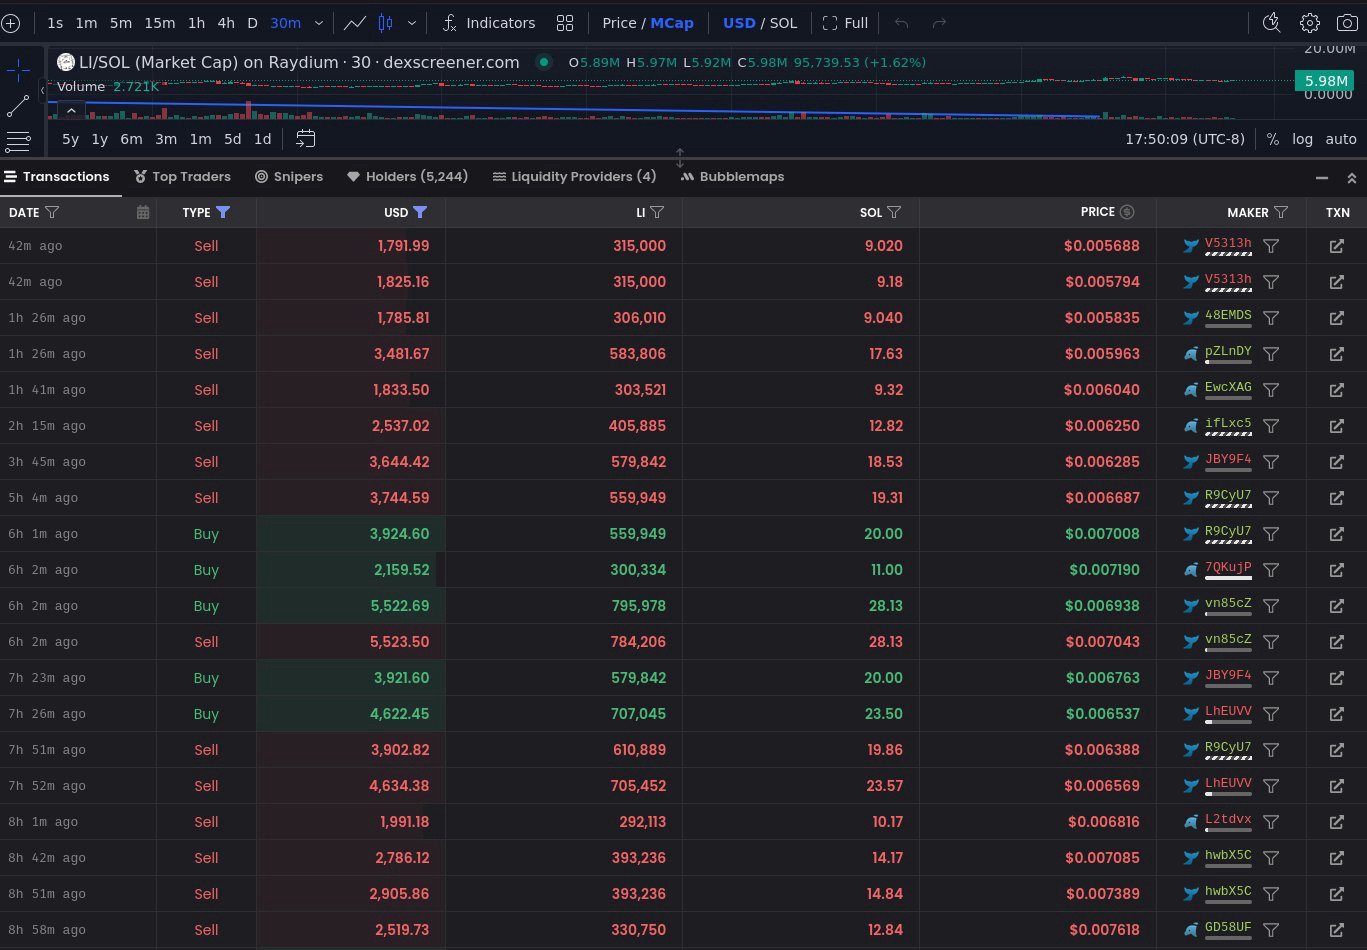The height and width of the screenshot is (950, 1367).
Task: Select the crosshair cursor tool
Action: [18, 69]
